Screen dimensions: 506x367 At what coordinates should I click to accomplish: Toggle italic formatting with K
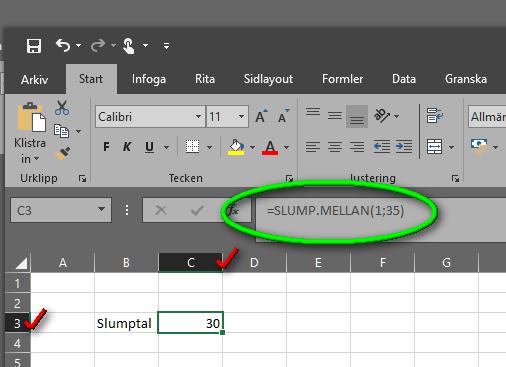[x=127, y=147]
